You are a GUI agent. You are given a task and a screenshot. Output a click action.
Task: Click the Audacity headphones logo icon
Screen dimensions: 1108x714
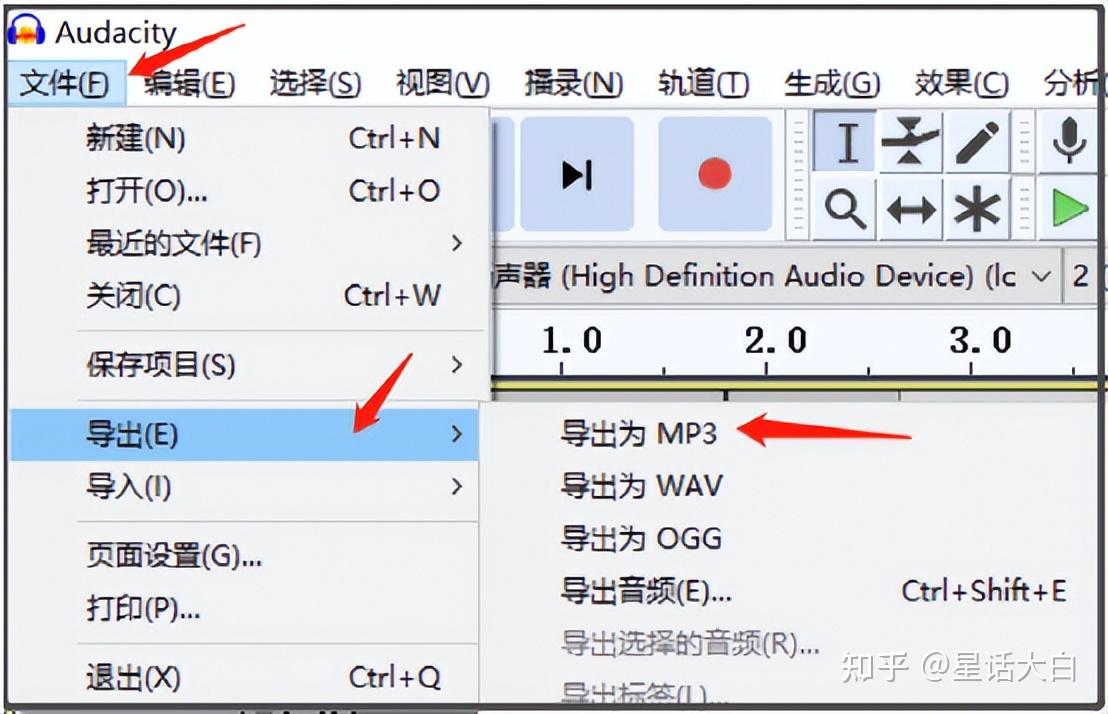[x=26, y=30]
